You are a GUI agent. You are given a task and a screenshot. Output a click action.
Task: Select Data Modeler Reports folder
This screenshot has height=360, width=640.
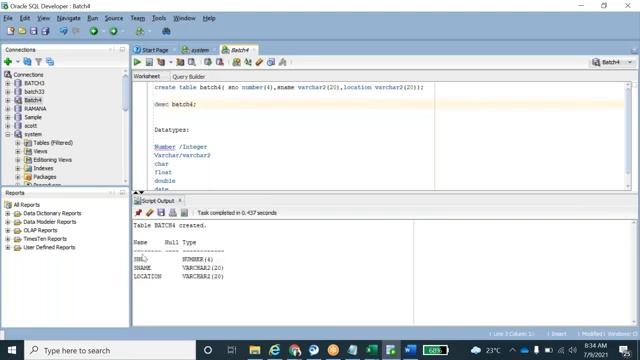tap(49, 222)
